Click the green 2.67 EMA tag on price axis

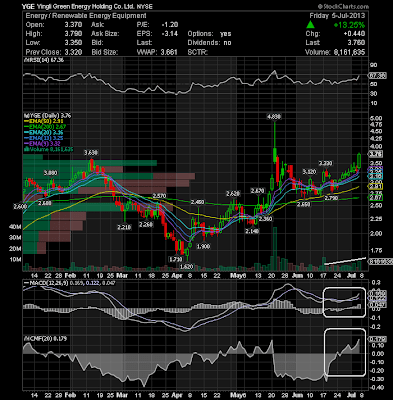376,198
